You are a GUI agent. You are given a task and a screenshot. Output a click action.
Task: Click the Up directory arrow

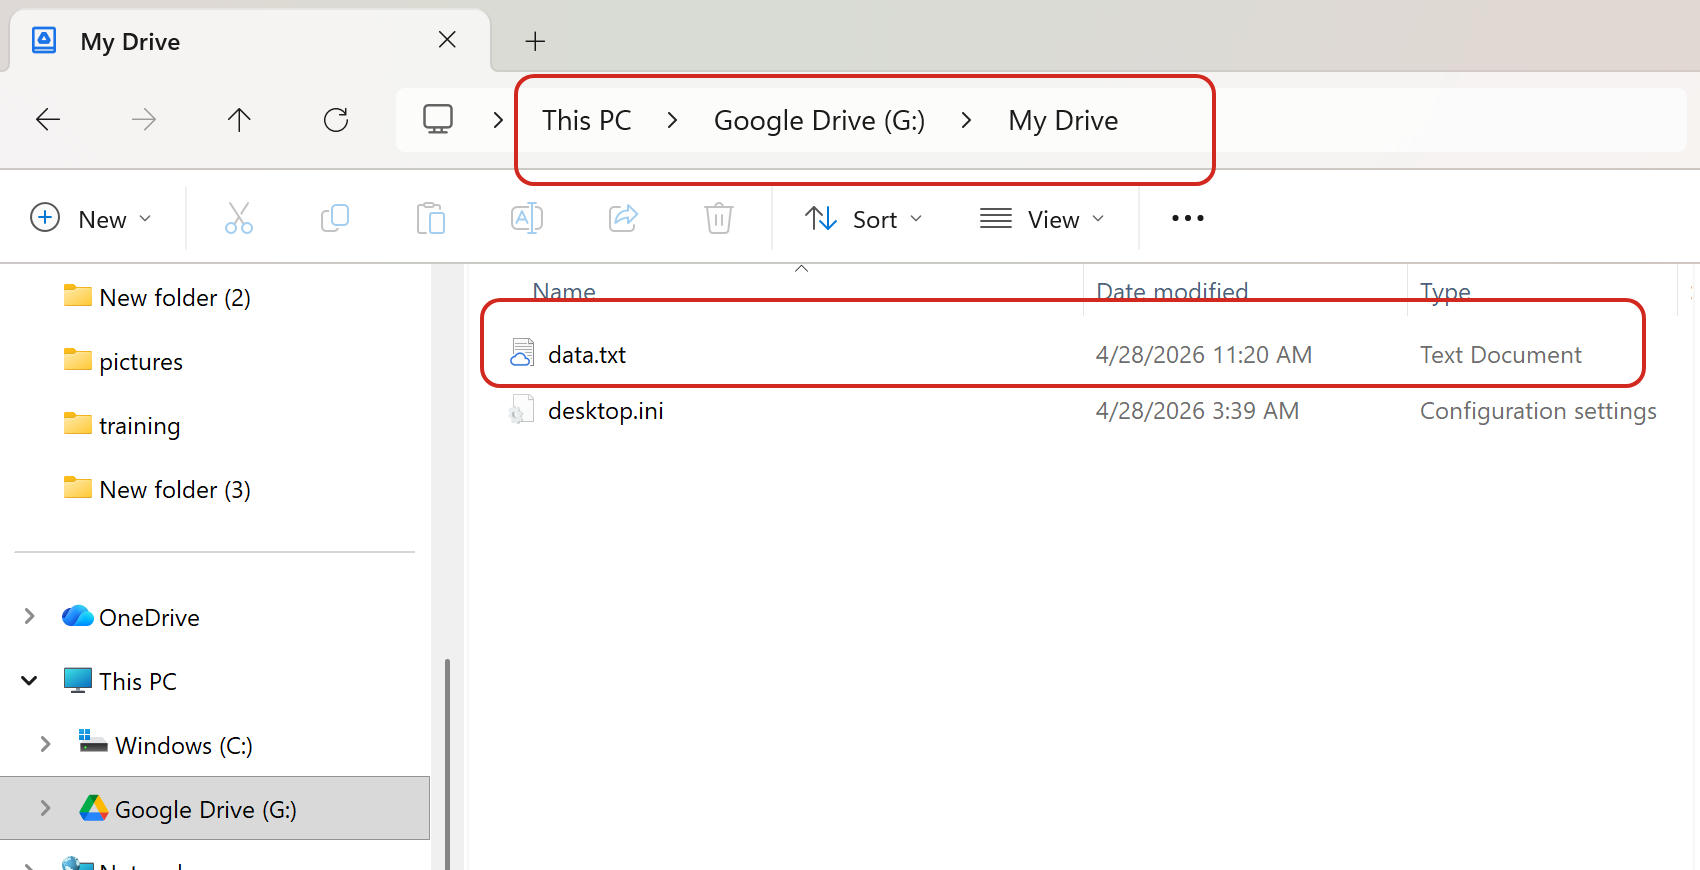pos(239,120)
